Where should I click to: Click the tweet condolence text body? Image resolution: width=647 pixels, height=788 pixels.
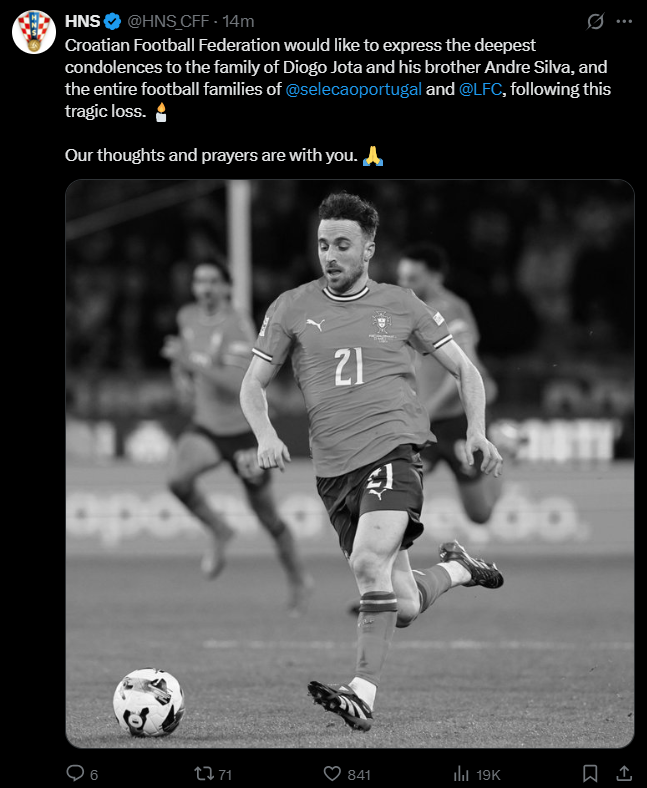tap(338, 100)
